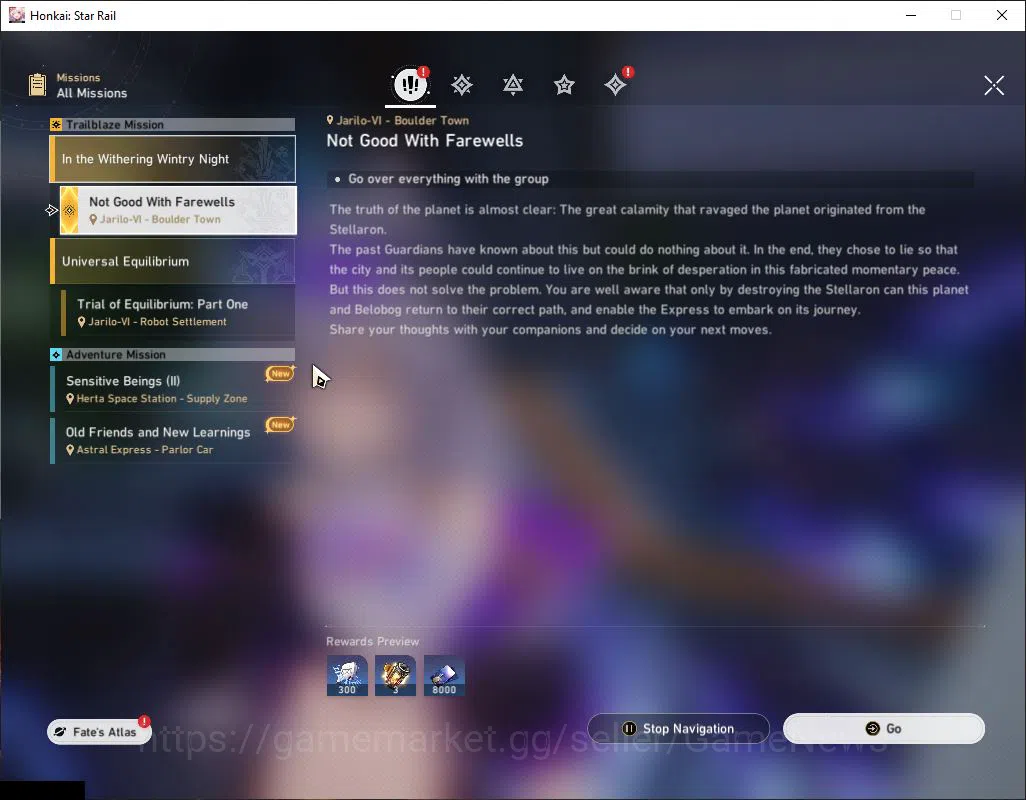Switch to the triangle Companion Mission filter tab
This screenshot has height=800, width=1026.
point(513,85)
